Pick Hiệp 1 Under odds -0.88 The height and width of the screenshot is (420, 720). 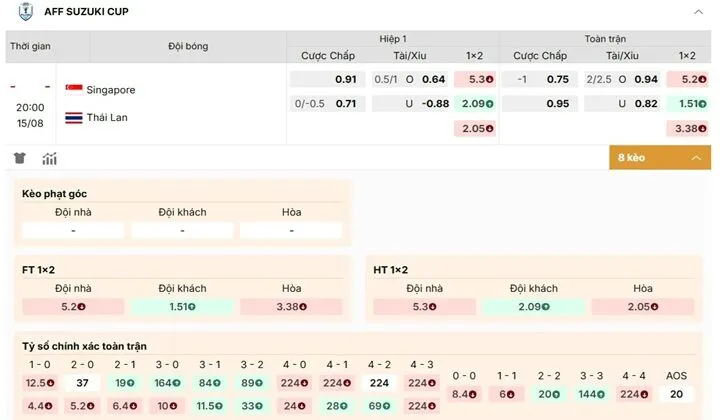point(410,104)
